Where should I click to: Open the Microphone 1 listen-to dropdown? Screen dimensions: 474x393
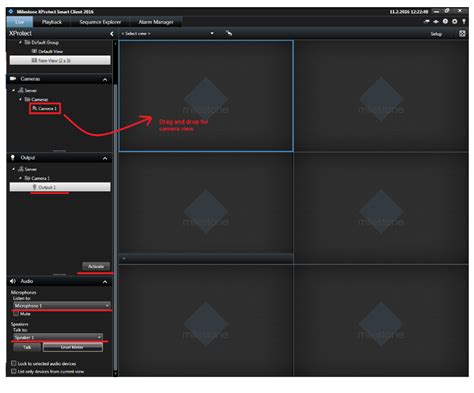pyautogui.click(x=62, y=305)
